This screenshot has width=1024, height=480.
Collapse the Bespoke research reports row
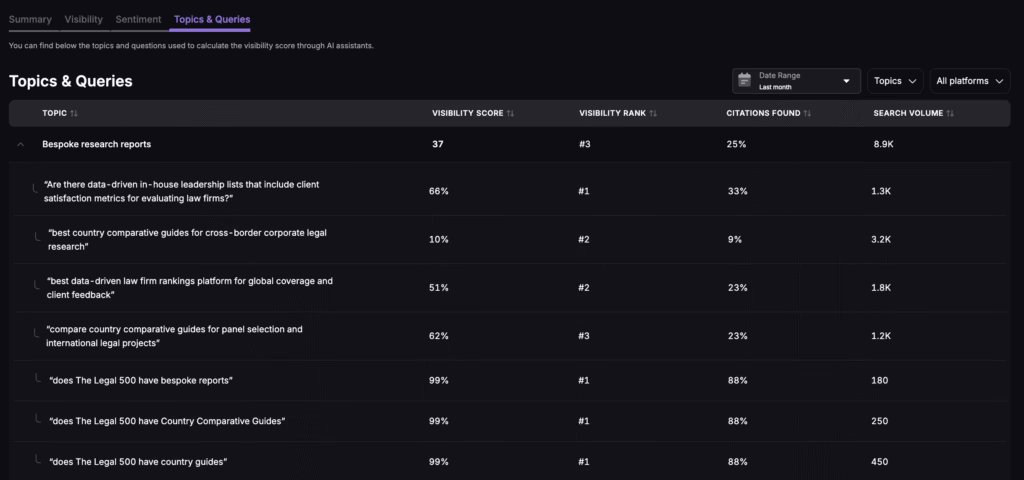pyautogui.click(x=20, y=145)
